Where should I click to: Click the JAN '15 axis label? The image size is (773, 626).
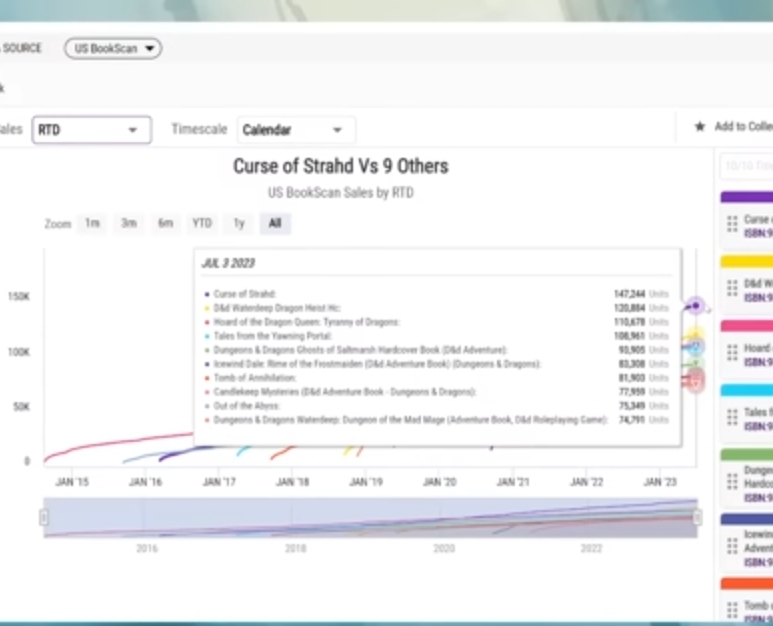[x=72, y=482]
